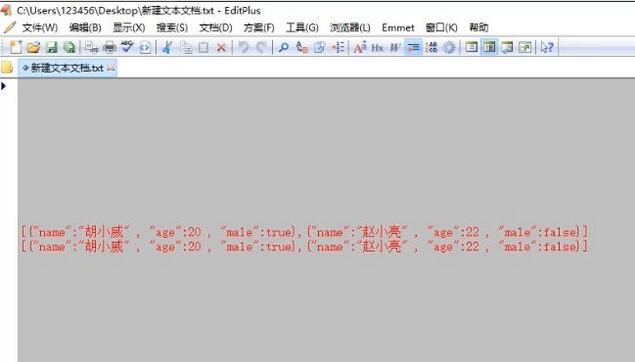This screenshot has height=362, width=635.
Task: Toggle word wrap with the W icon
Action: 395,47
